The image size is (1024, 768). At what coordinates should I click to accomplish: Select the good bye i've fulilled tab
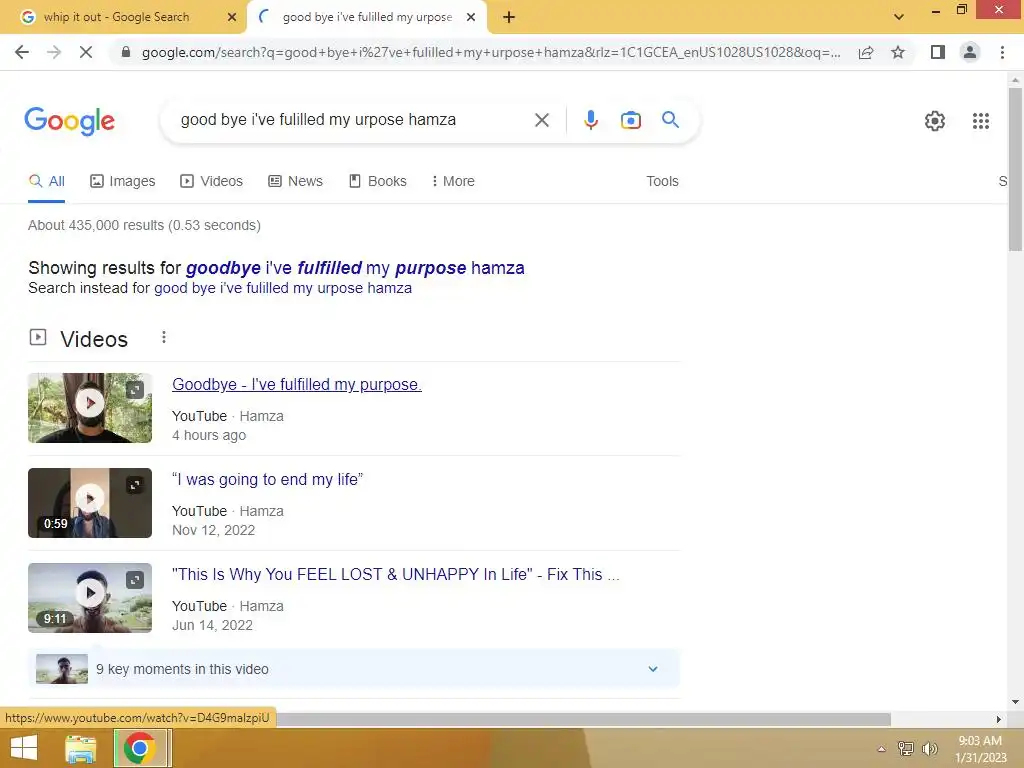(x=367, y=17)
